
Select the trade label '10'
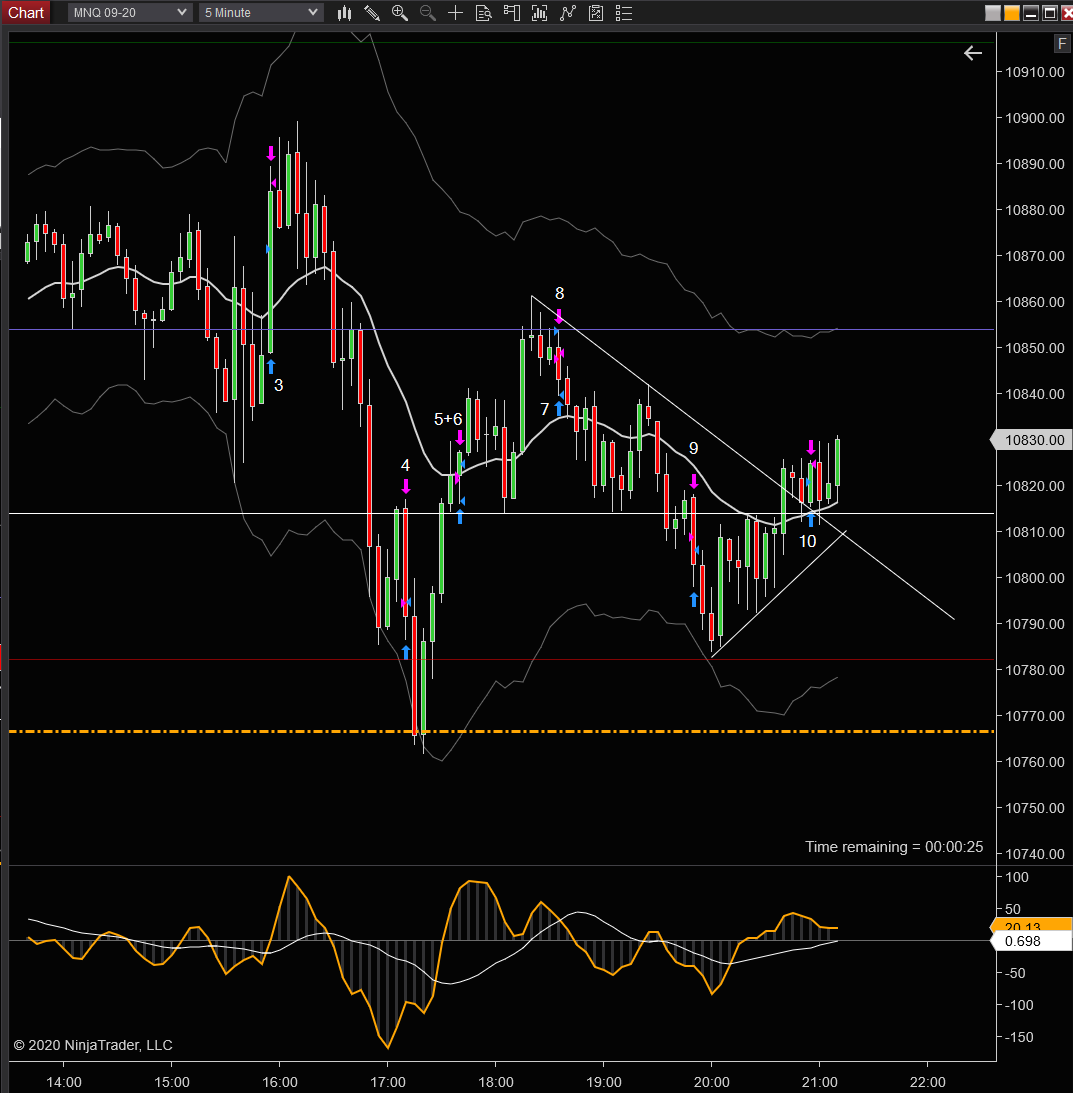point(807,541)
